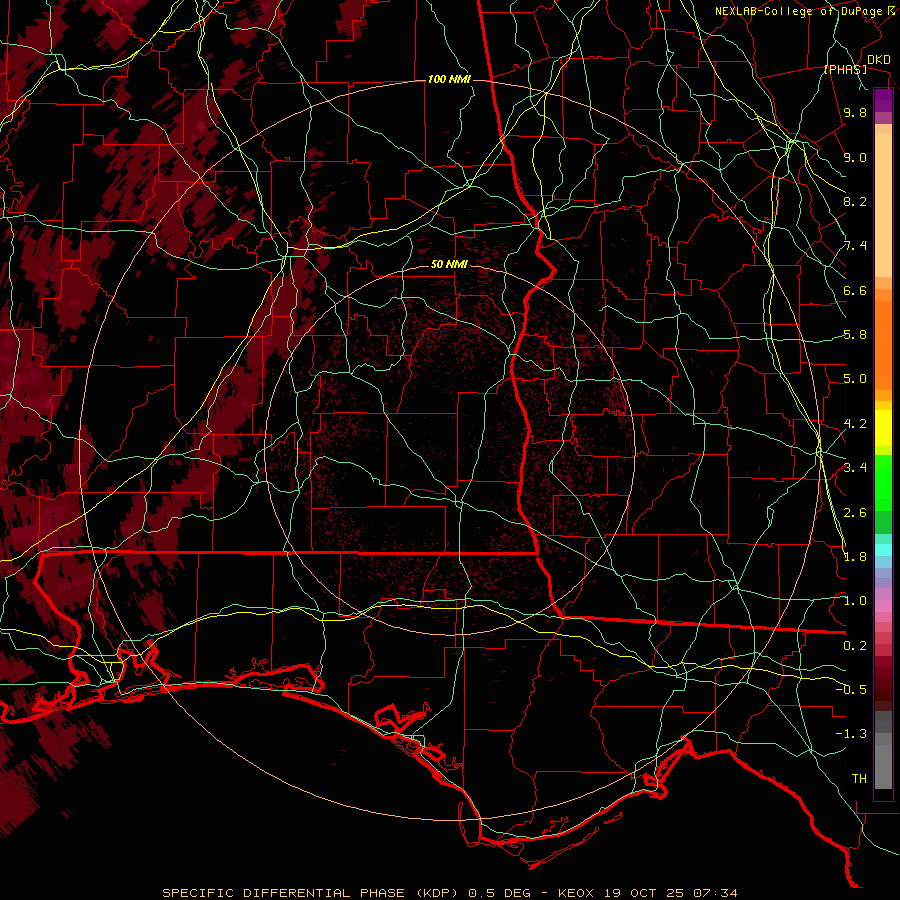Click the -1.3 value on the color scale
Image resolution: width=900 pixels, height=900 pixels.
(852, 734)
